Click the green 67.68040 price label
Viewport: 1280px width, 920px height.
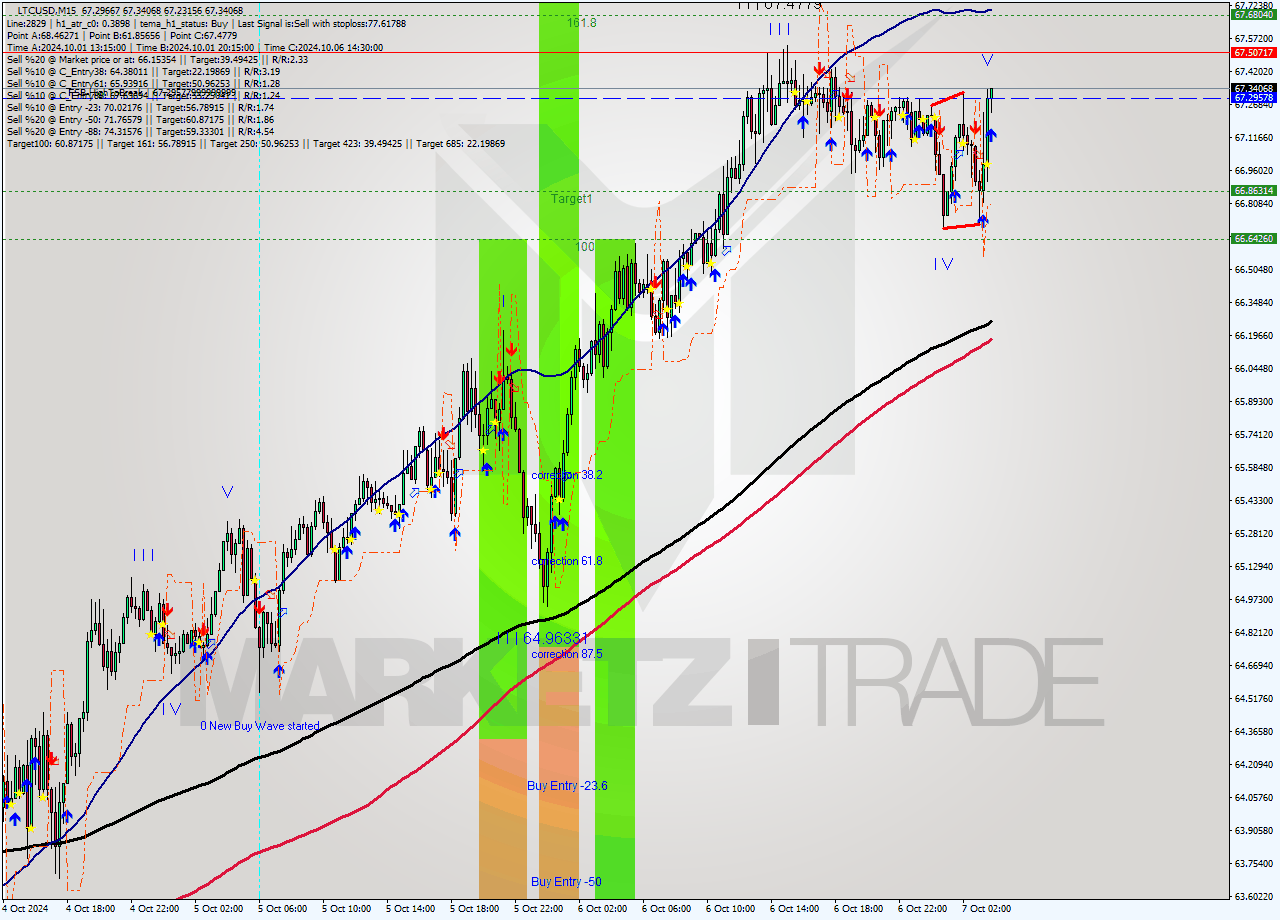click(x=1253, y=15)
